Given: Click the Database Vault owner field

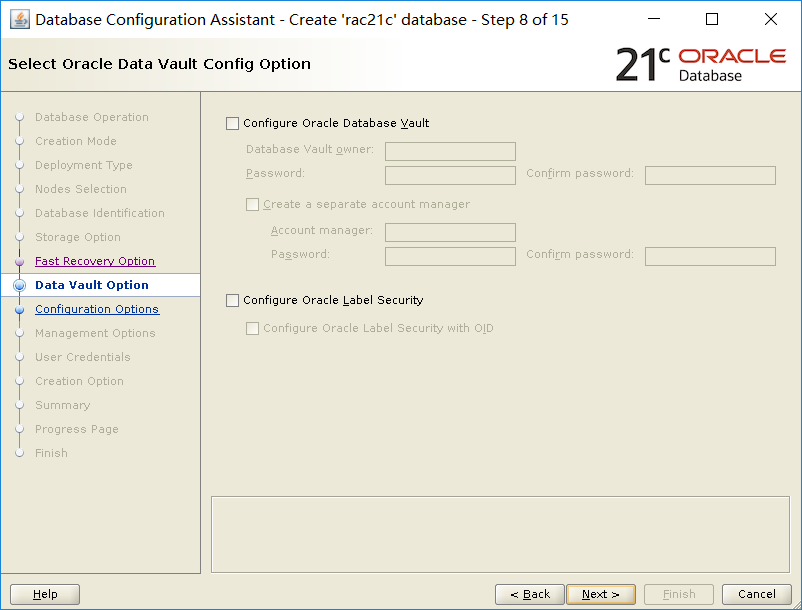Looking at the screenshot, I should tap(450, 151).
